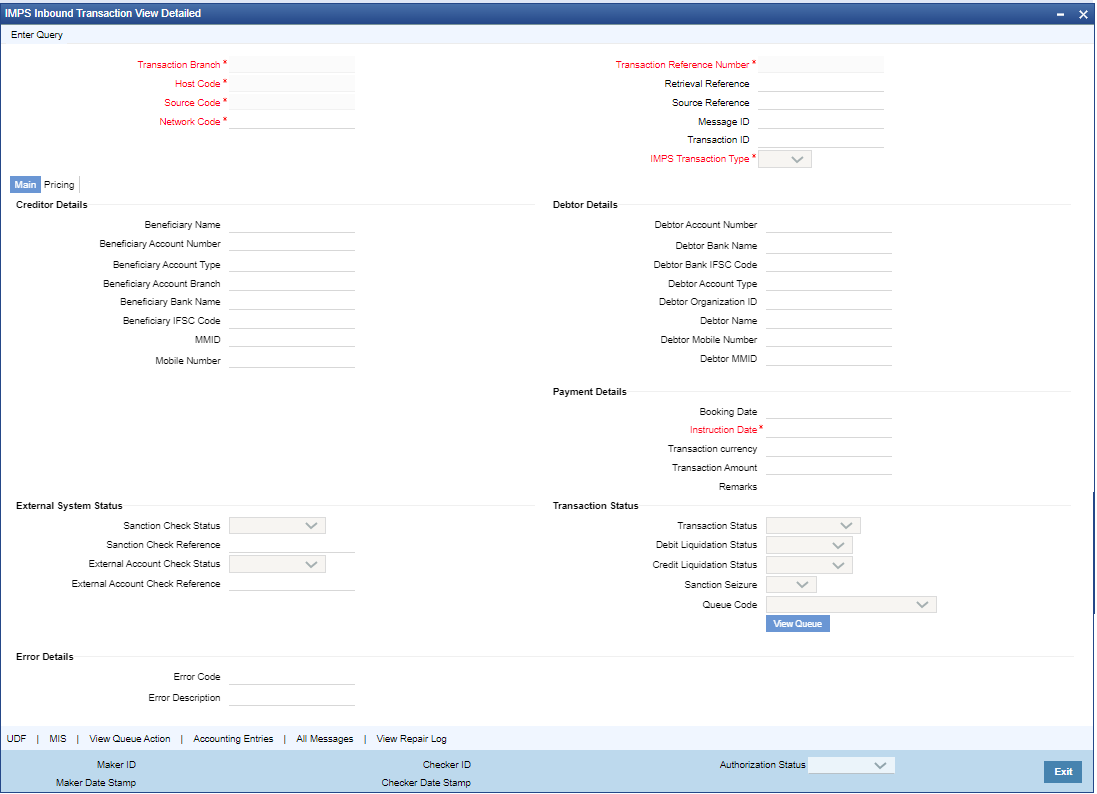Click the Debtor Mobile Number field

click(x=829, y=339)
